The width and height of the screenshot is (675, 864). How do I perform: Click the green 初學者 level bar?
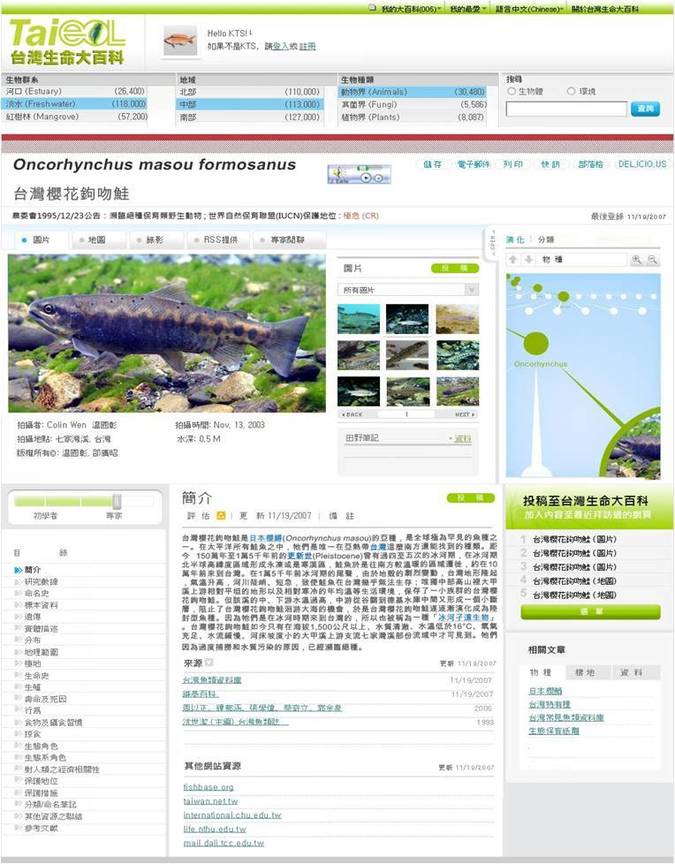coord(63,501)
